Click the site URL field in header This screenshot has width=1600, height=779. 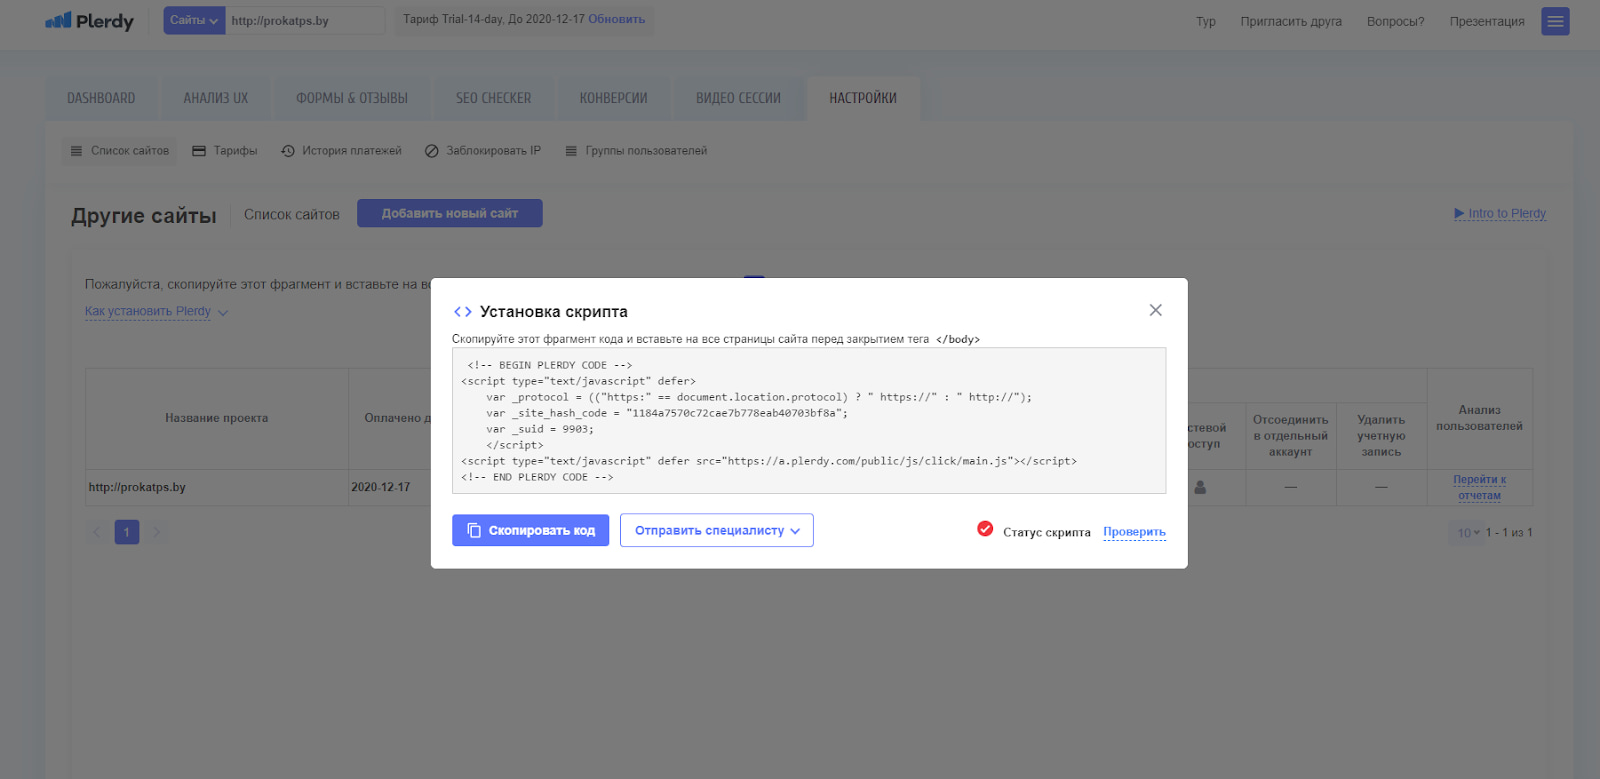click(304, 21)
